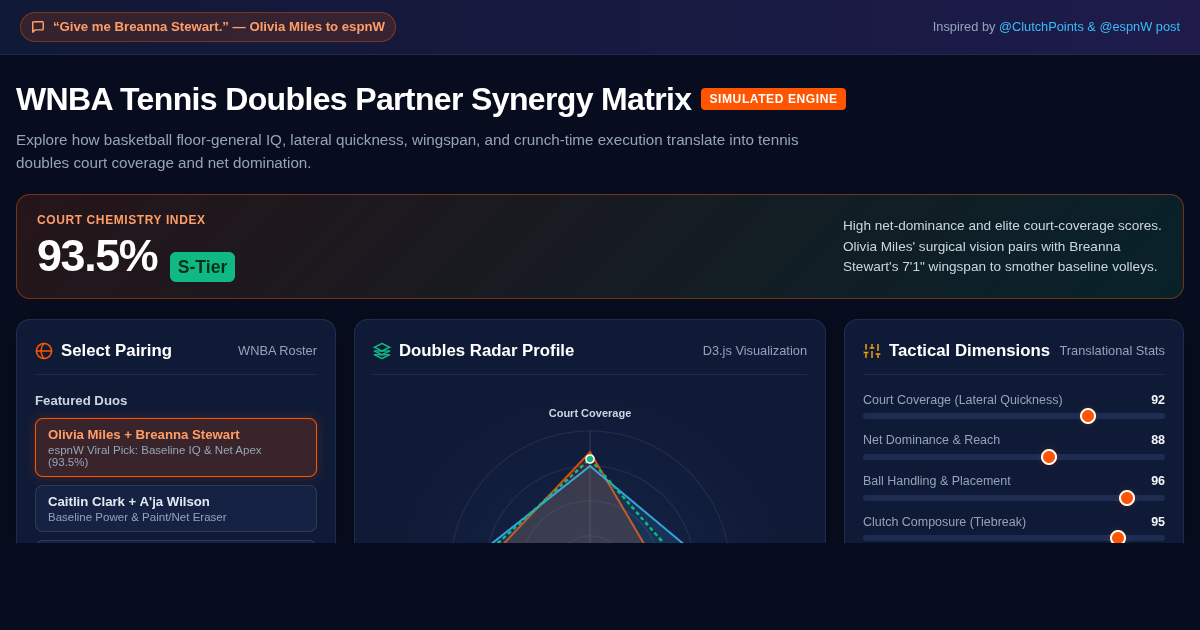Image resolution: width=1200 pixels, height=630 pixels.
Task: Click the layers icon beside Doubles Radar Profile
Action: [x=382, y=351]
